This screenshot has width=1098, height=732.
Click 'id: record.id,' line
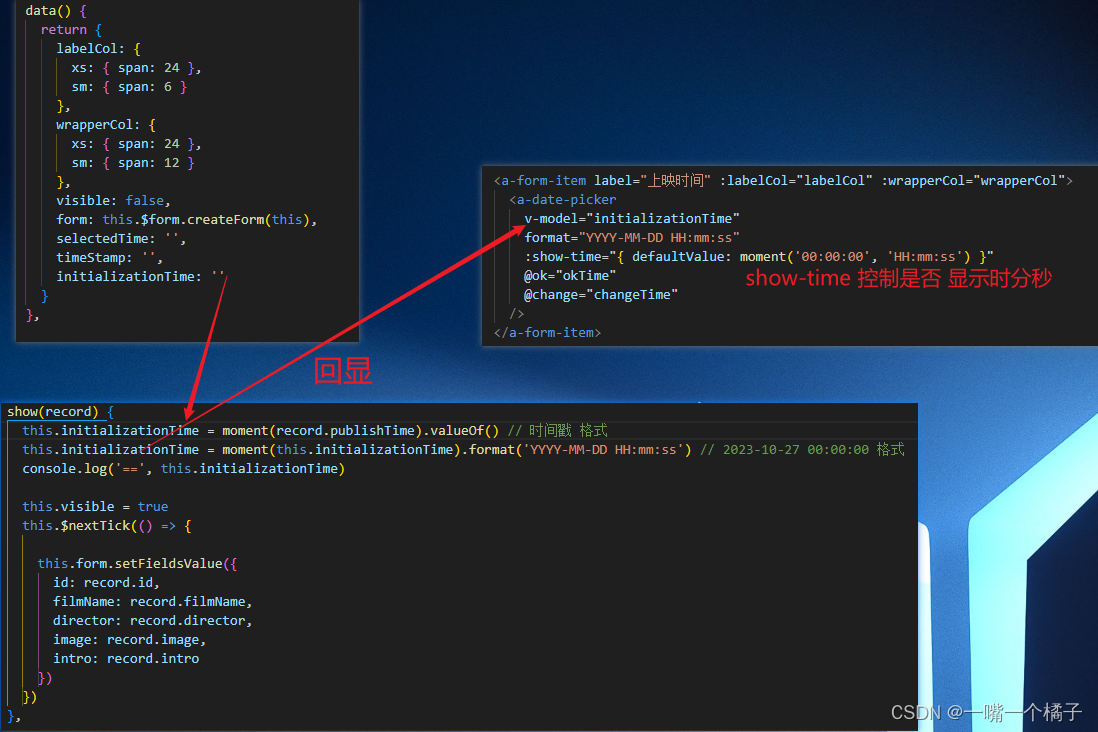click(106, 583)
